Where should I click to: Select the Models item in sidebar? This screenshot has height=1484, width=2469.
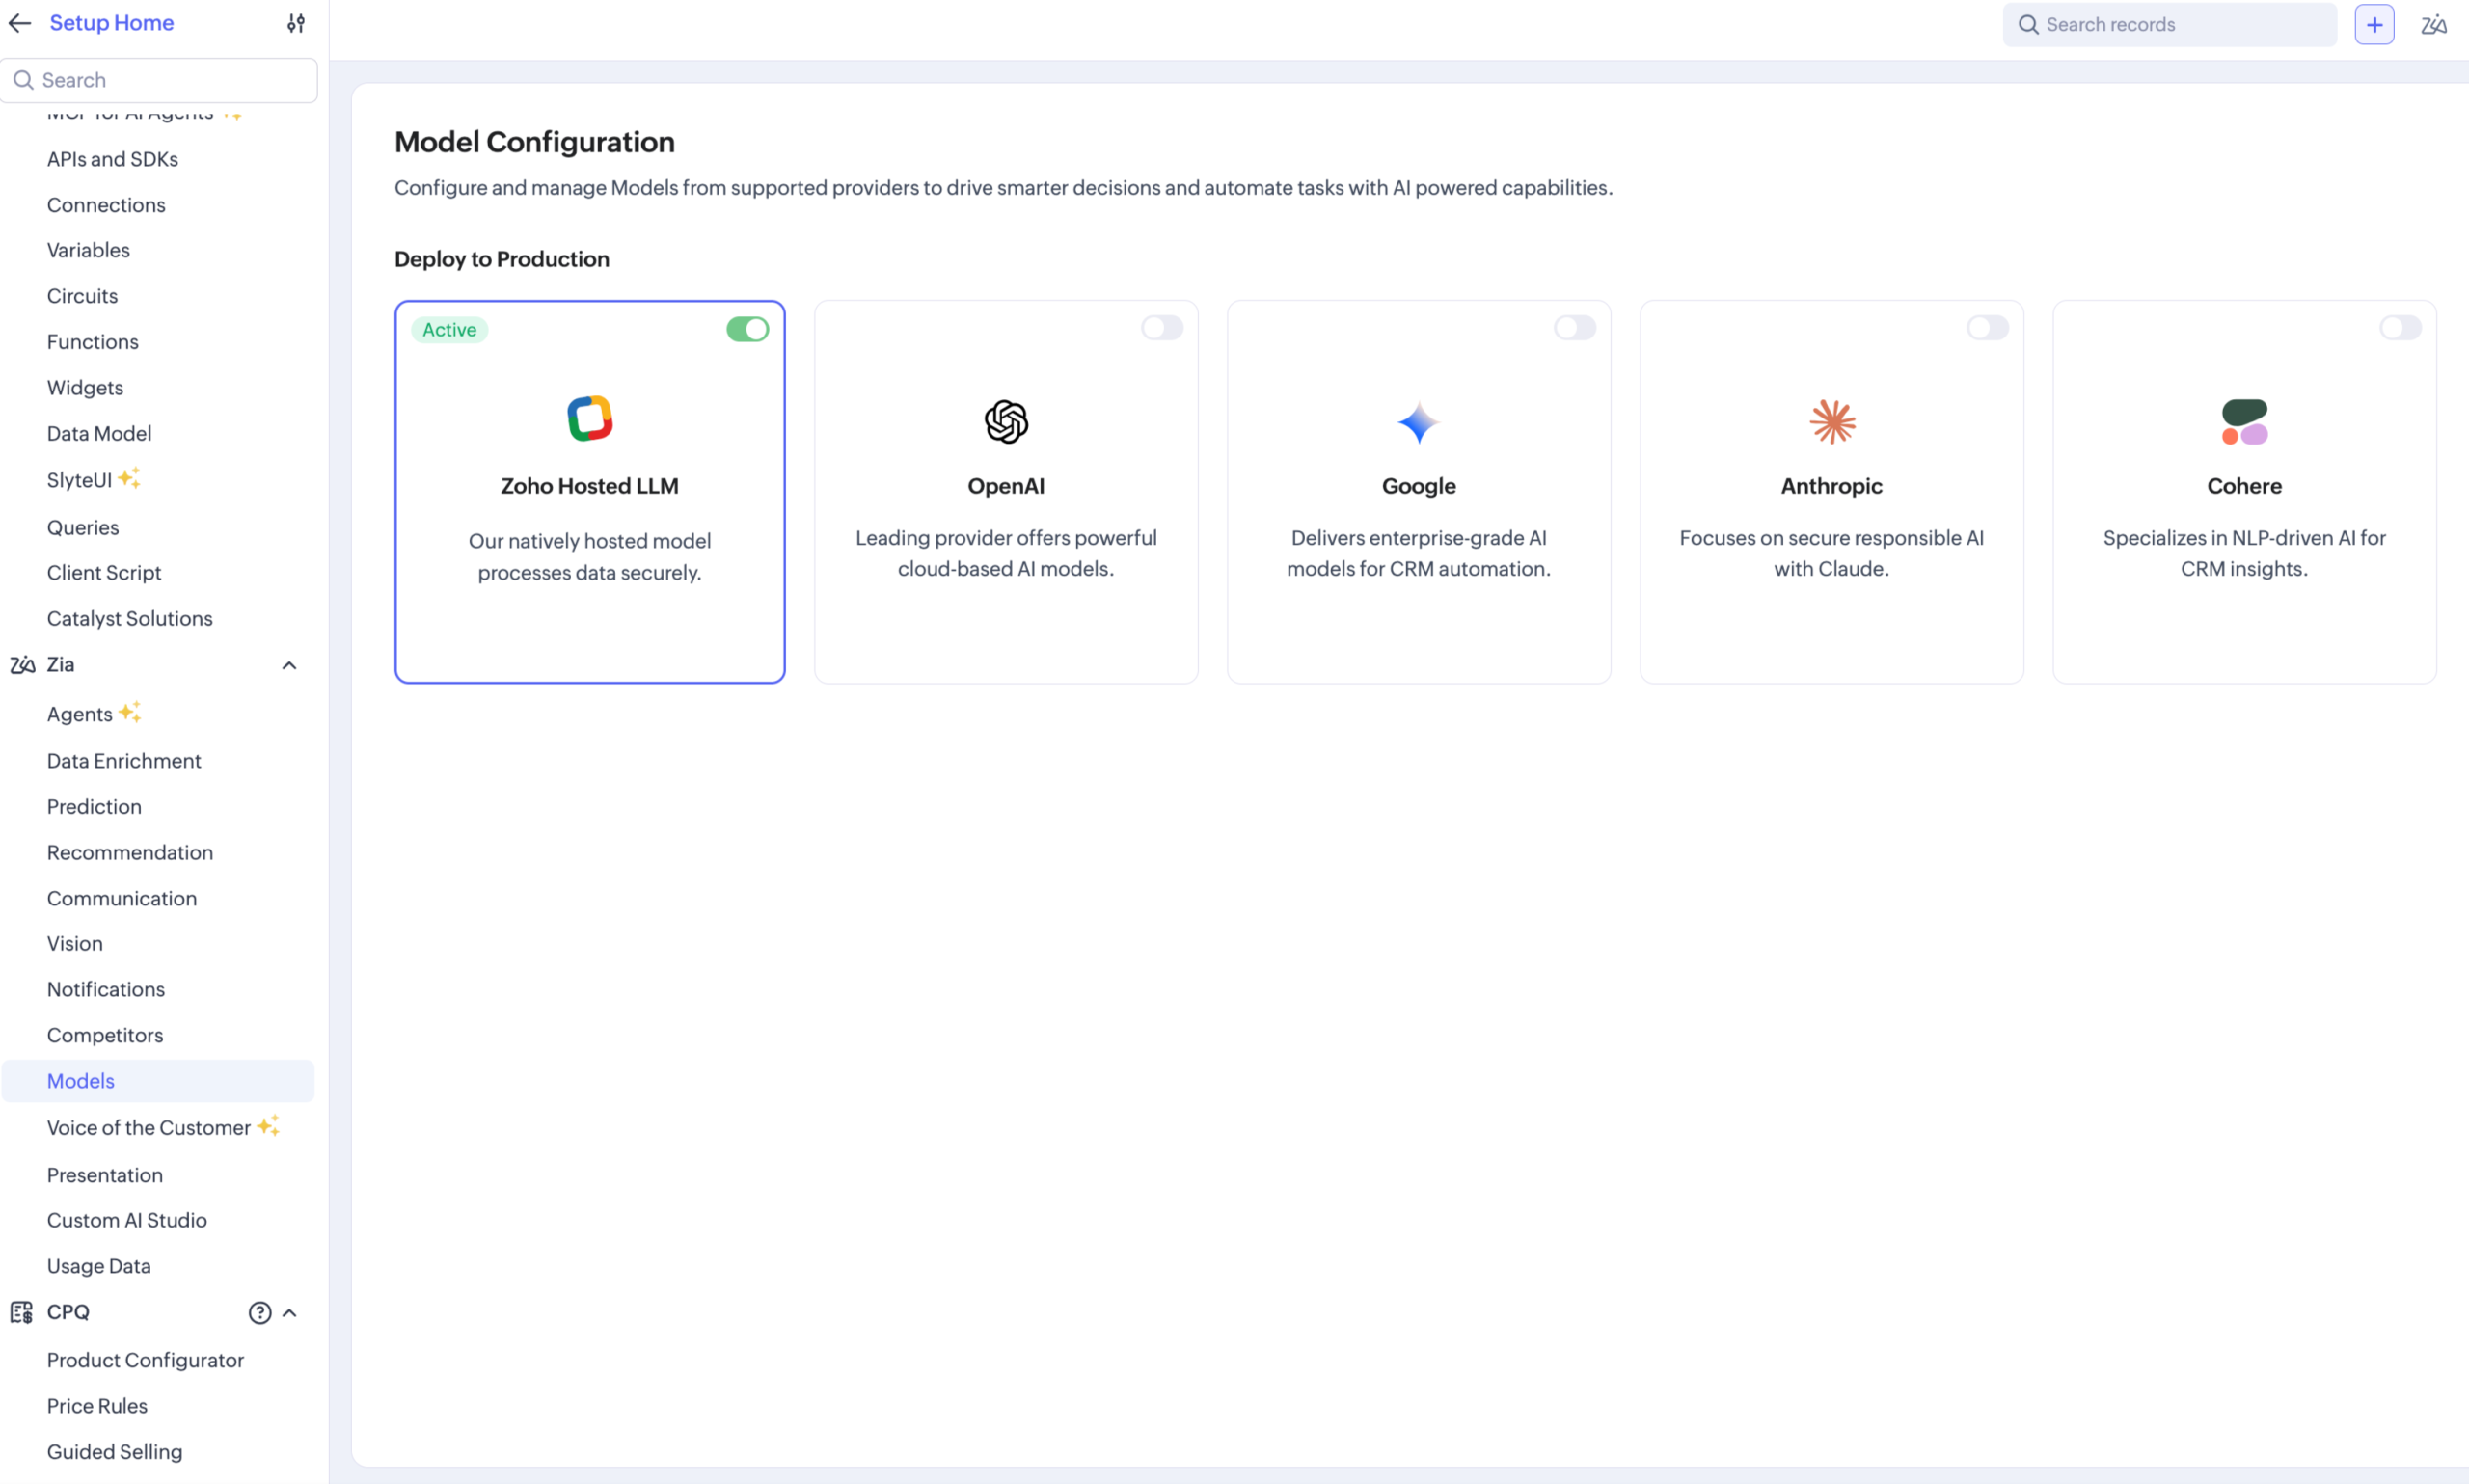click(x=158, y=1081)
